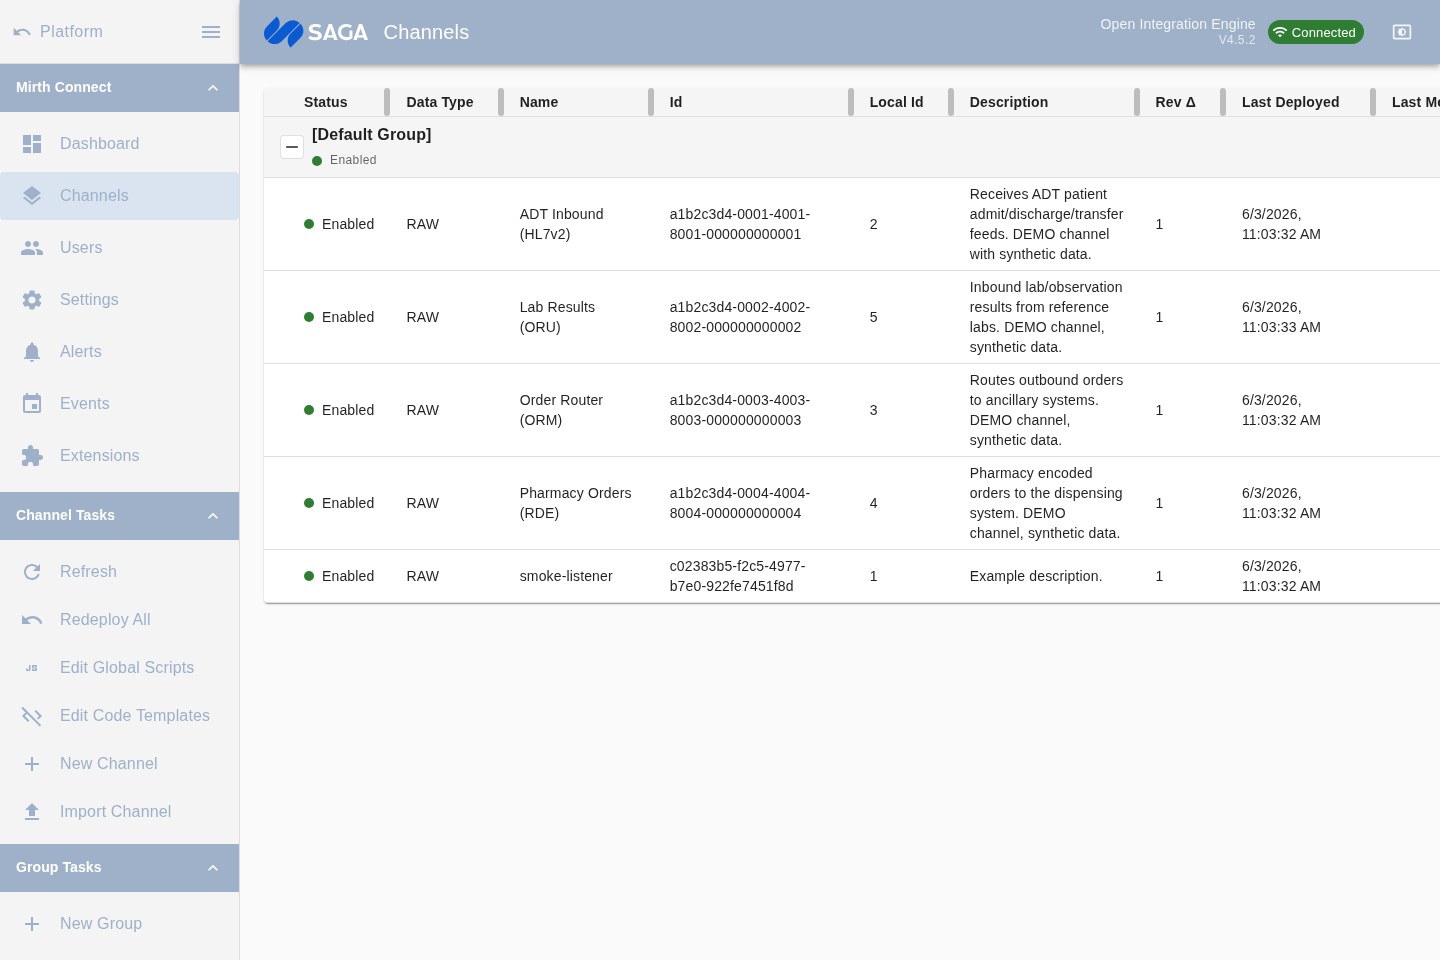This screenshot has width=1440, height=960.
Task: Go back to Platform
Action: [58, 32]
